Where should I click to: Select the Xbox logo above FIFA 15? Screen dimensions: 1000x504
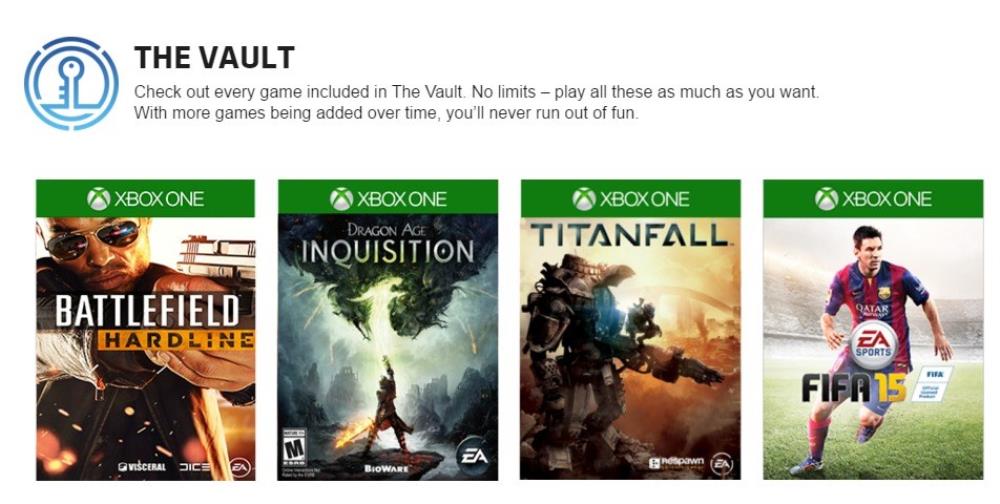[826, 199]
